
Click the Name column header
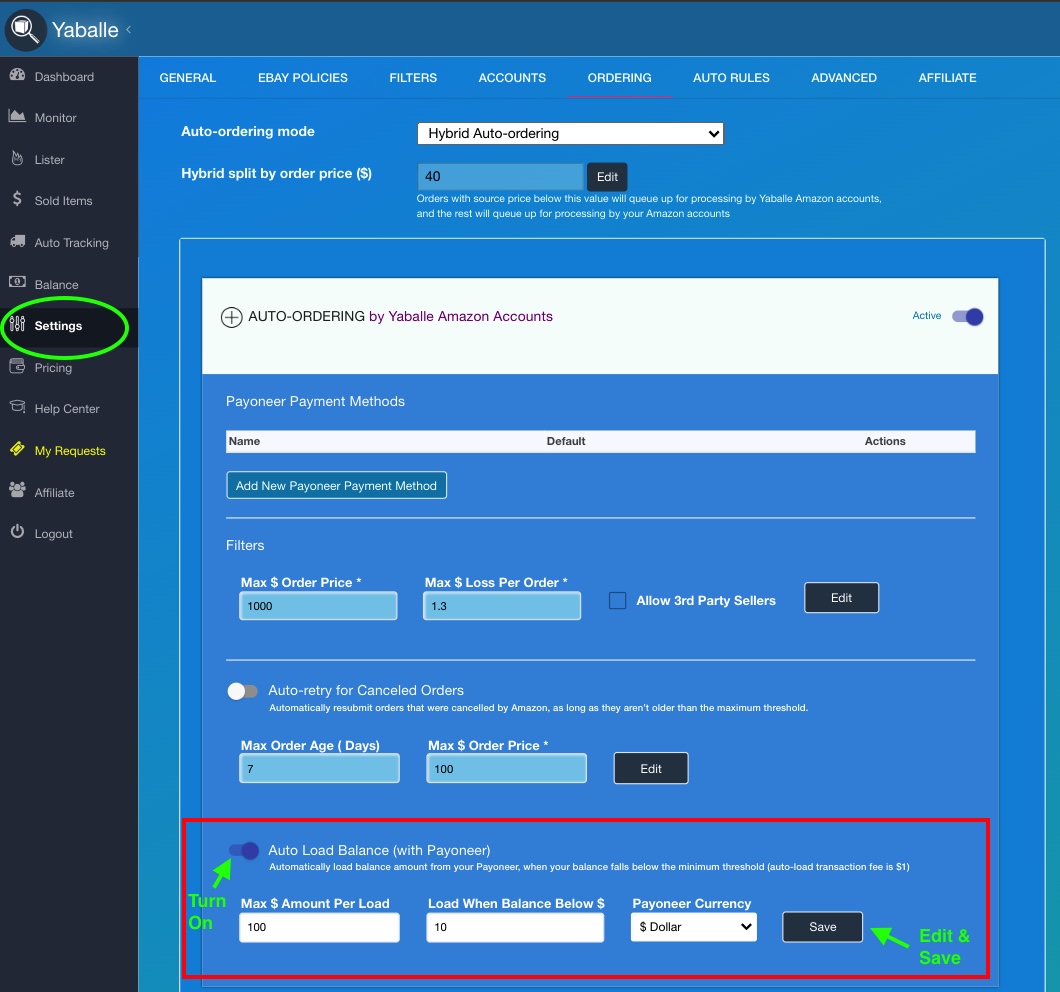coord(244,441)
